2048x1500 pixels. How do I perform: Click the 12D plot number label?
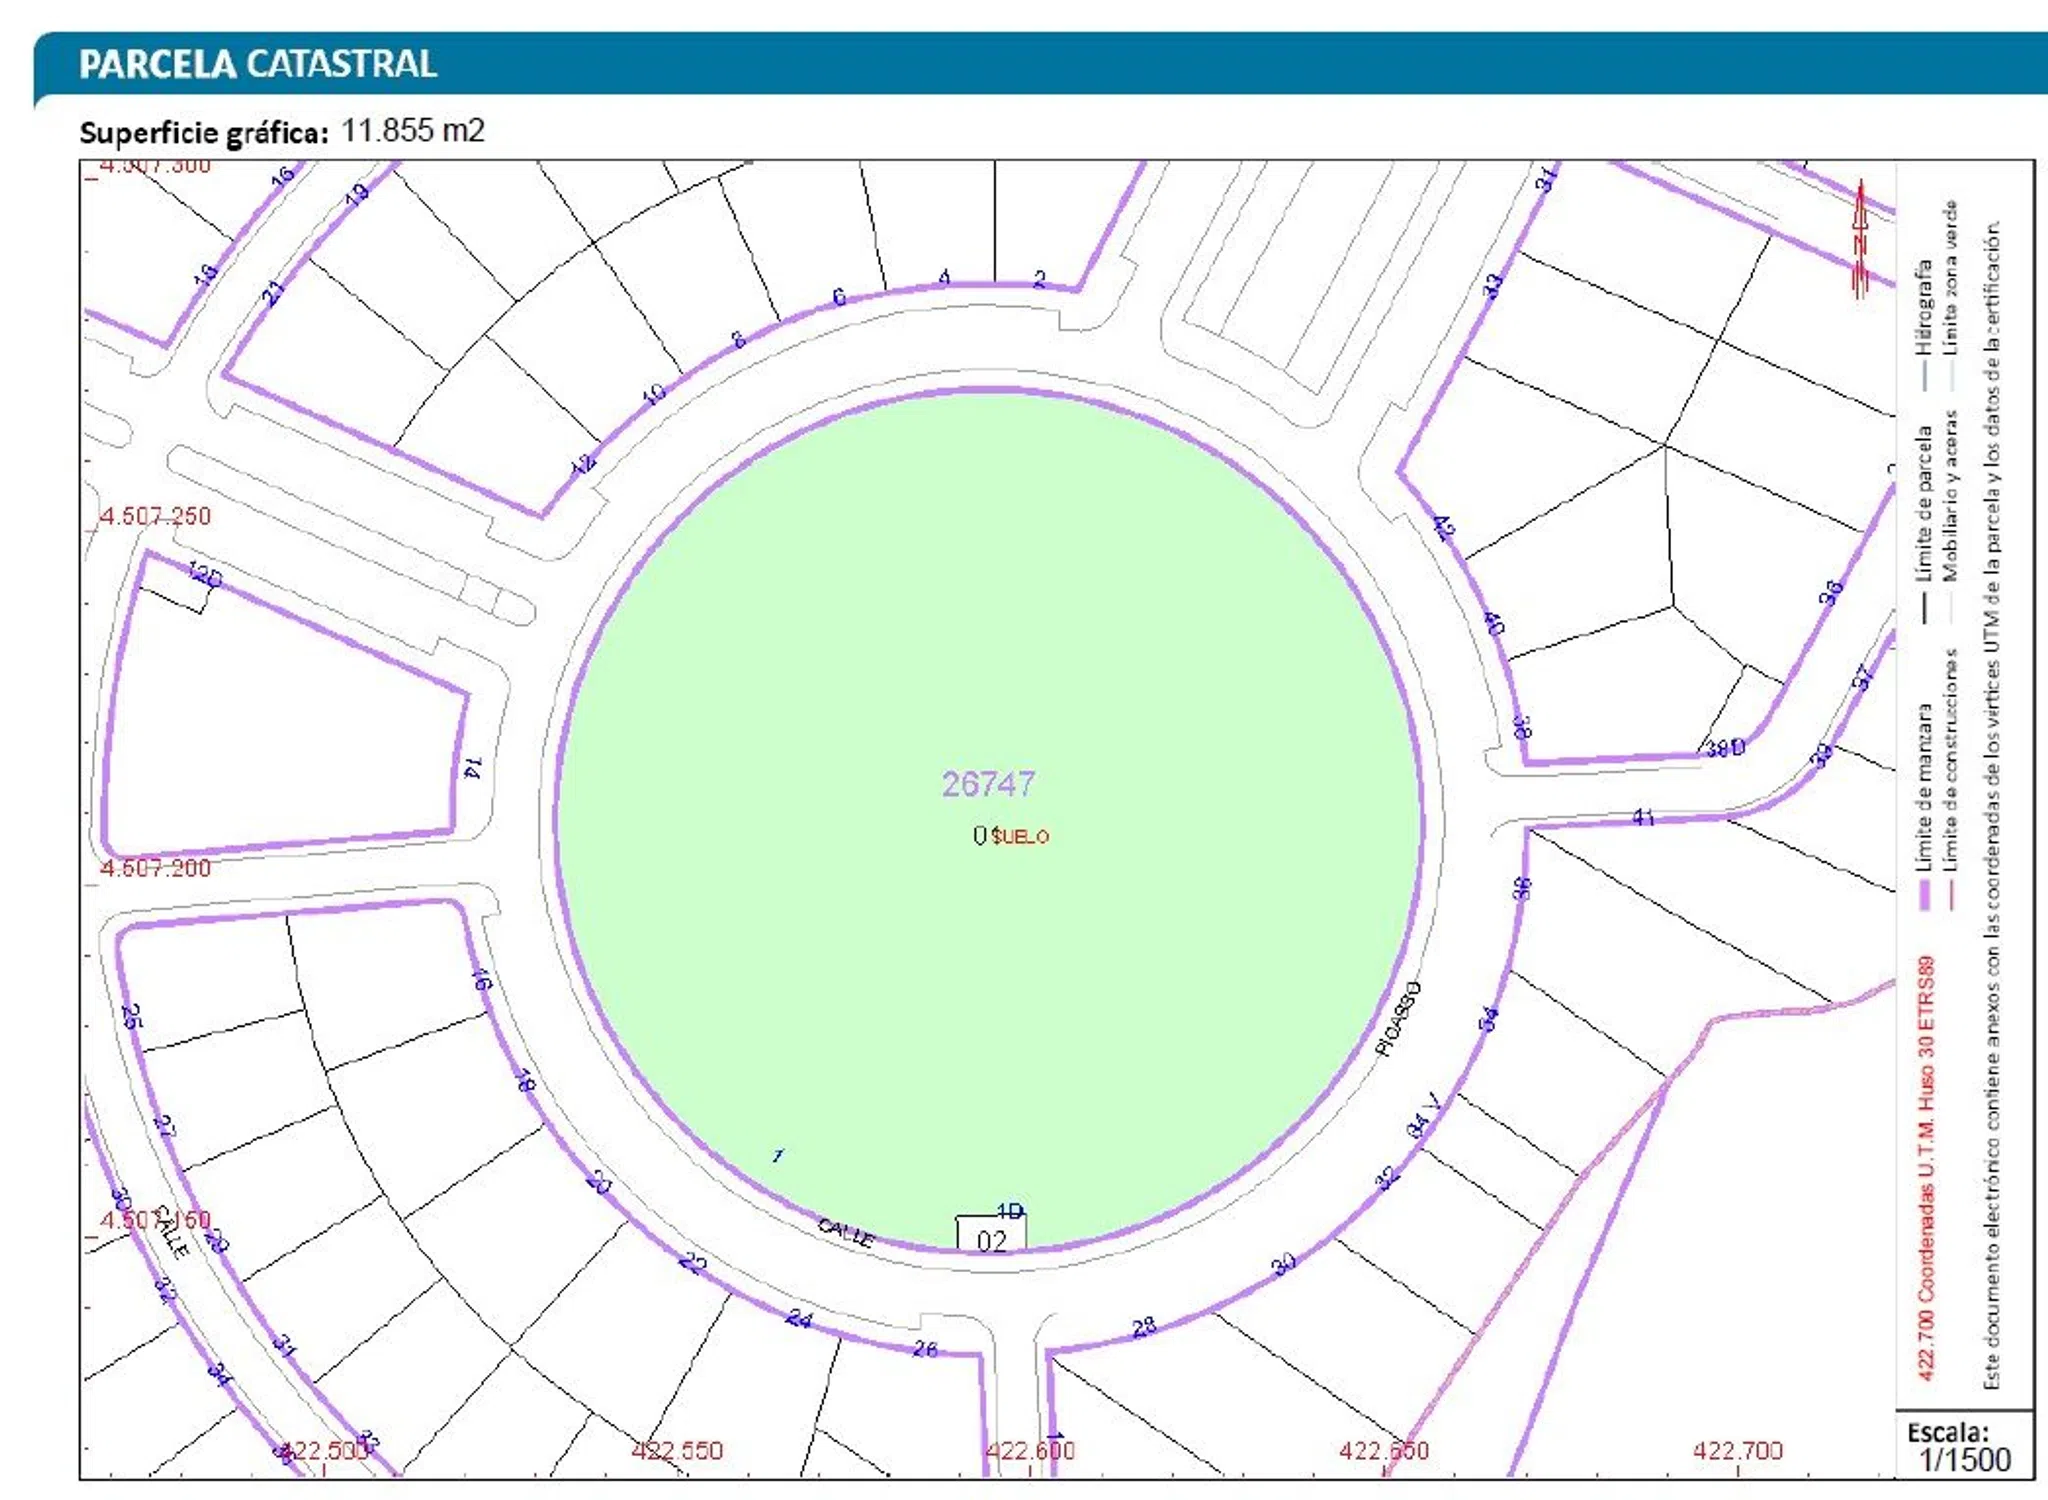pyautogui.click(x=205, y=576)
